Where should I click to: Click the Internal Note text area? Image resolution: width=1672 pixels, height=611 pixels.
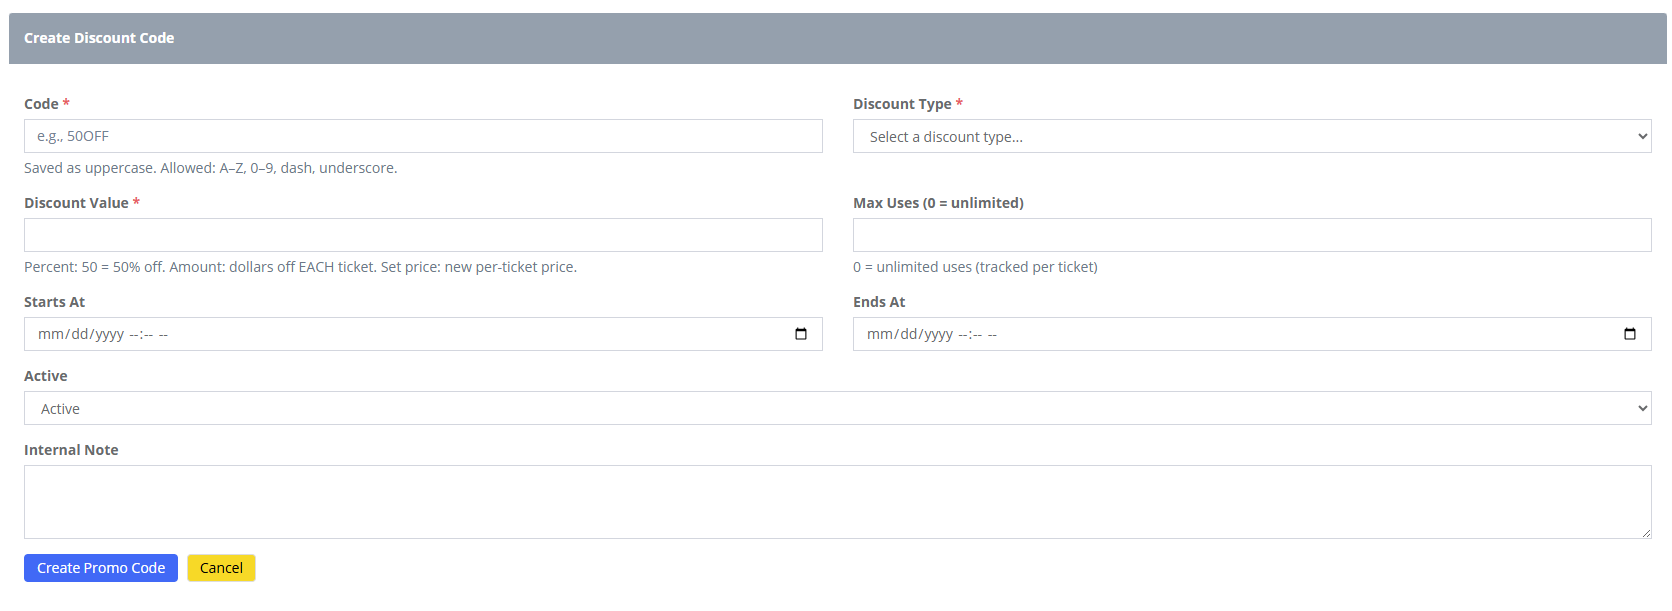click(x=838, y=502)
